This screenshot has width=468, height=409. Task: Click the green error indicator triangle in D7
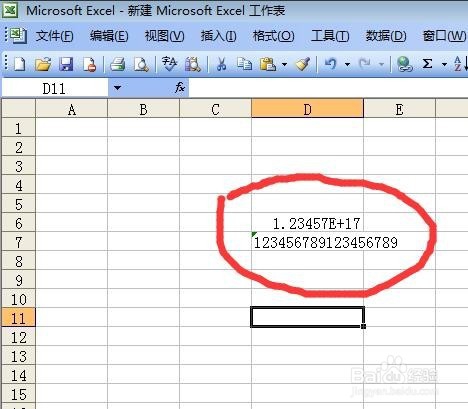(x=254, y=234)
